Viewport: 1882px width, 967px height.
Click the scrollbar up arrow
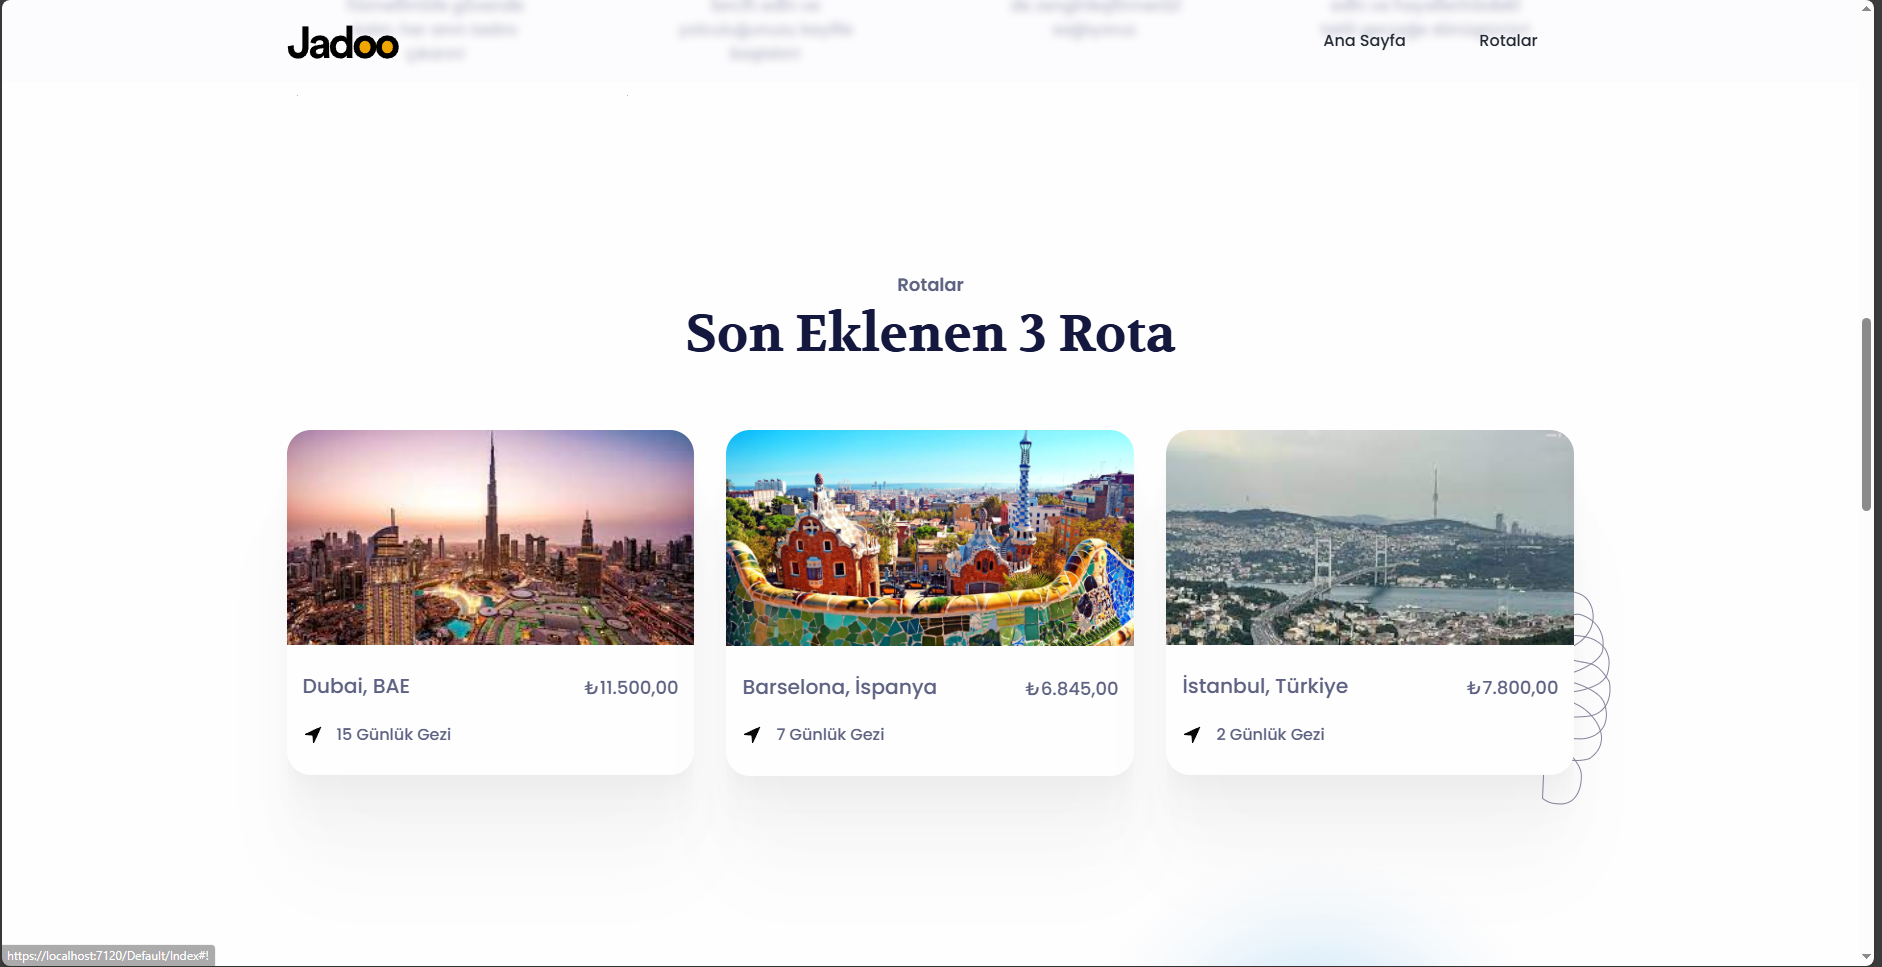click(1866, 8)
